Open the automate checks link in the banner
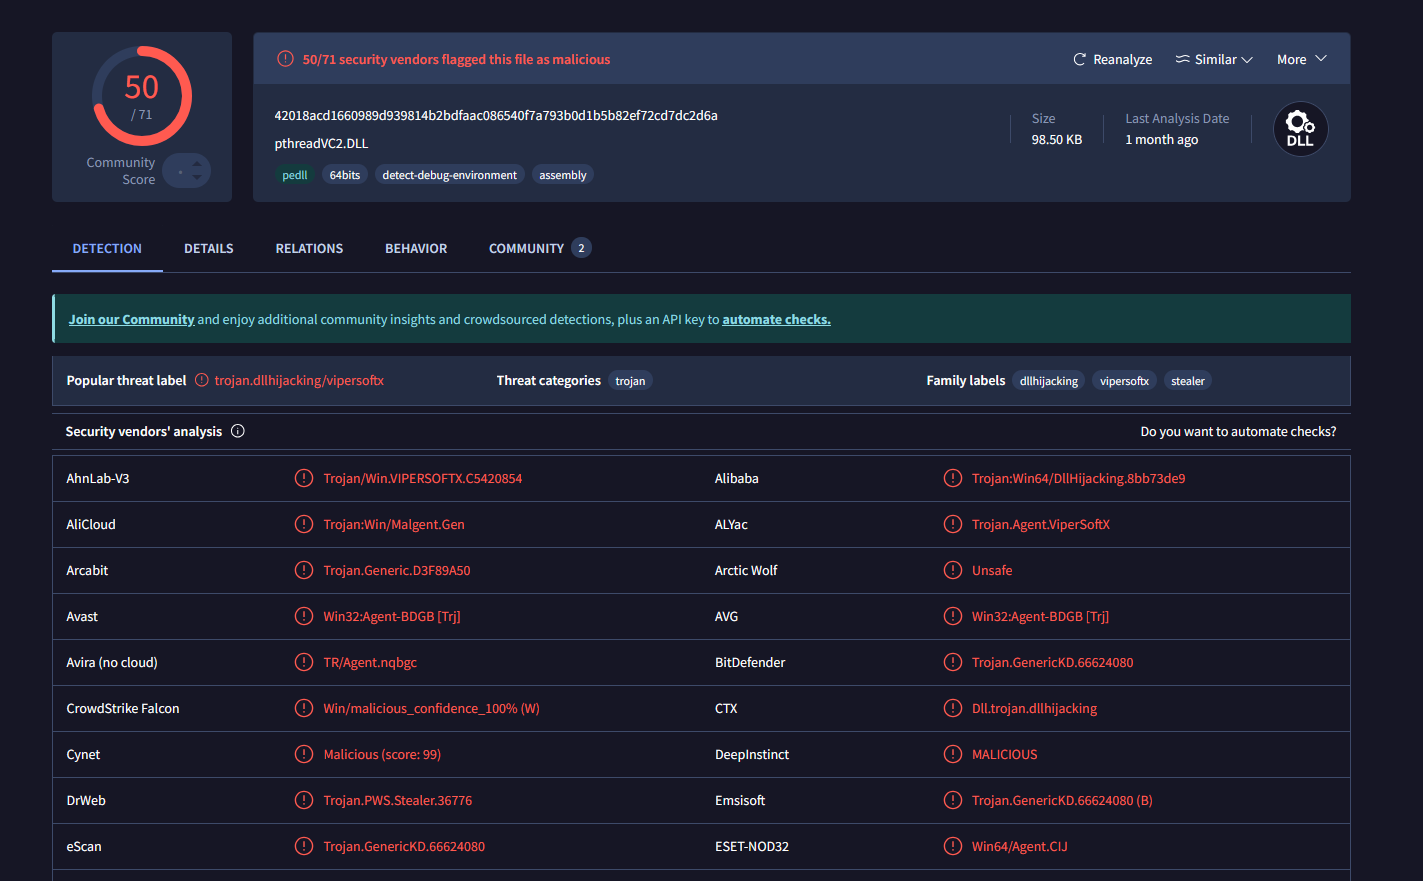1423x881 pixels. pyautogui.click(x=776, y=319)
